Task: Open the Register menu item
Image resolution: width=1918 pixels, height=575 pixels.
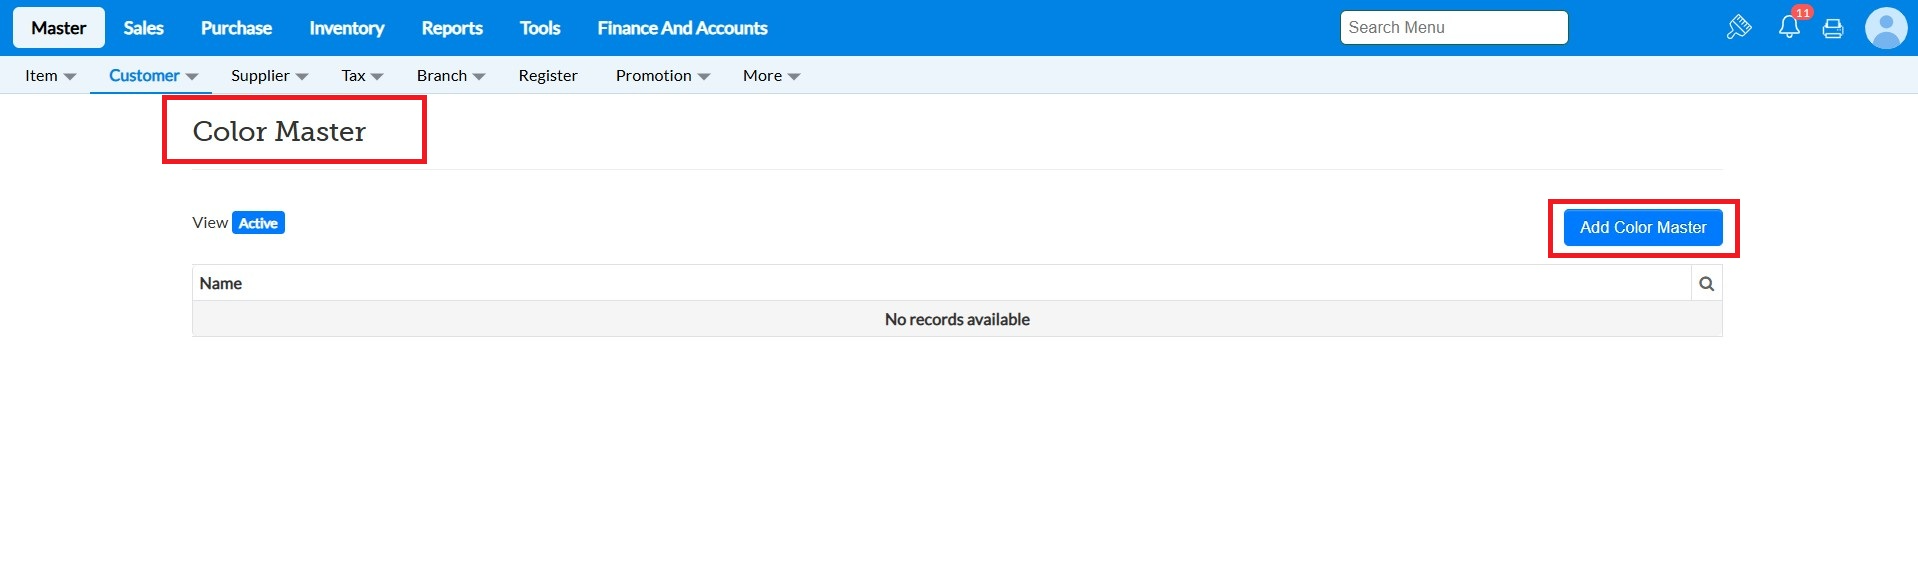Action: pos(548,76)
